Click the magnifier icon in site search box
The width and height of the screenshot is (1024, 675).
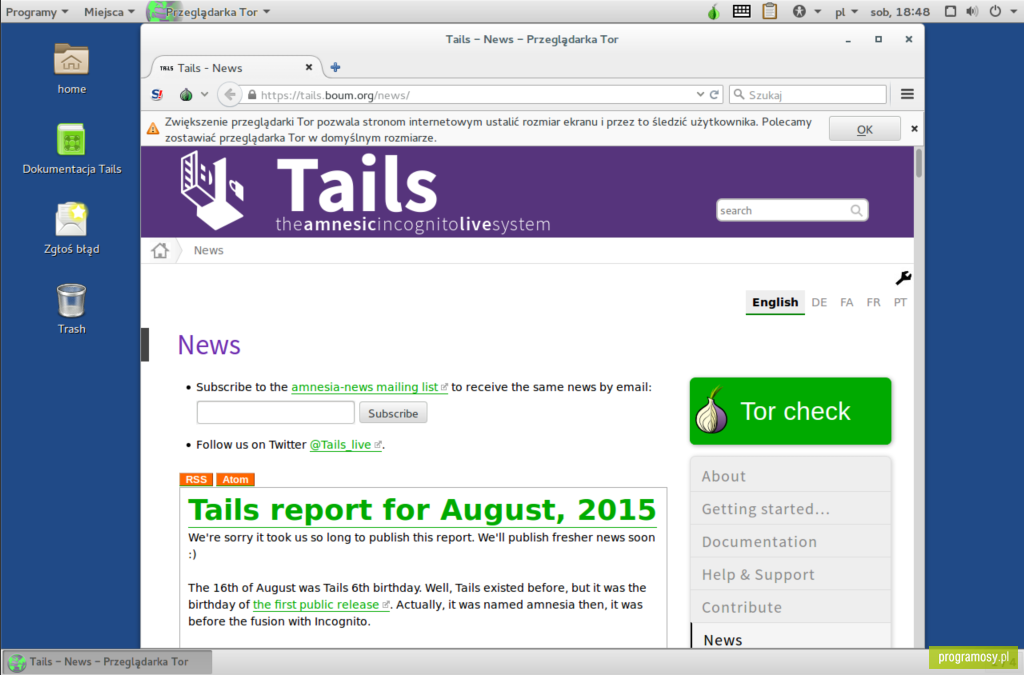(x=856, y=210)
